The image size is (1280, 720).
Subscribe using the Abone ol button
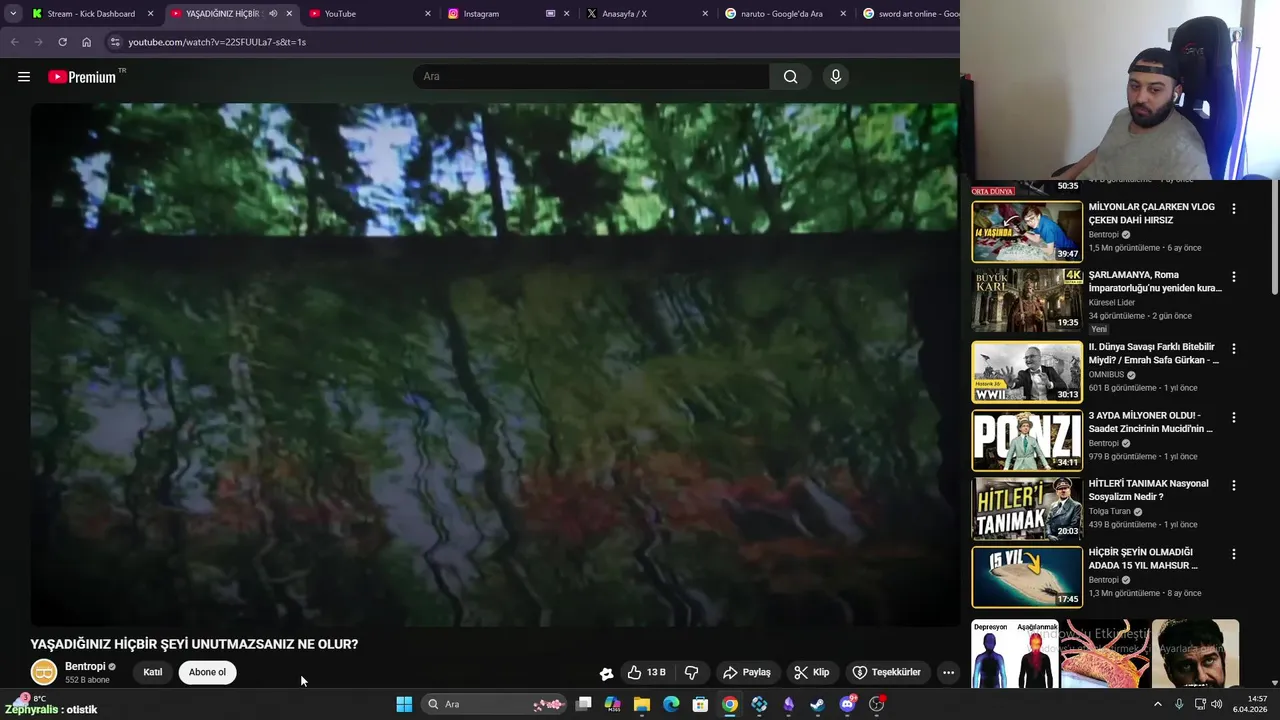pyautogui.click(x=207, y=672)
